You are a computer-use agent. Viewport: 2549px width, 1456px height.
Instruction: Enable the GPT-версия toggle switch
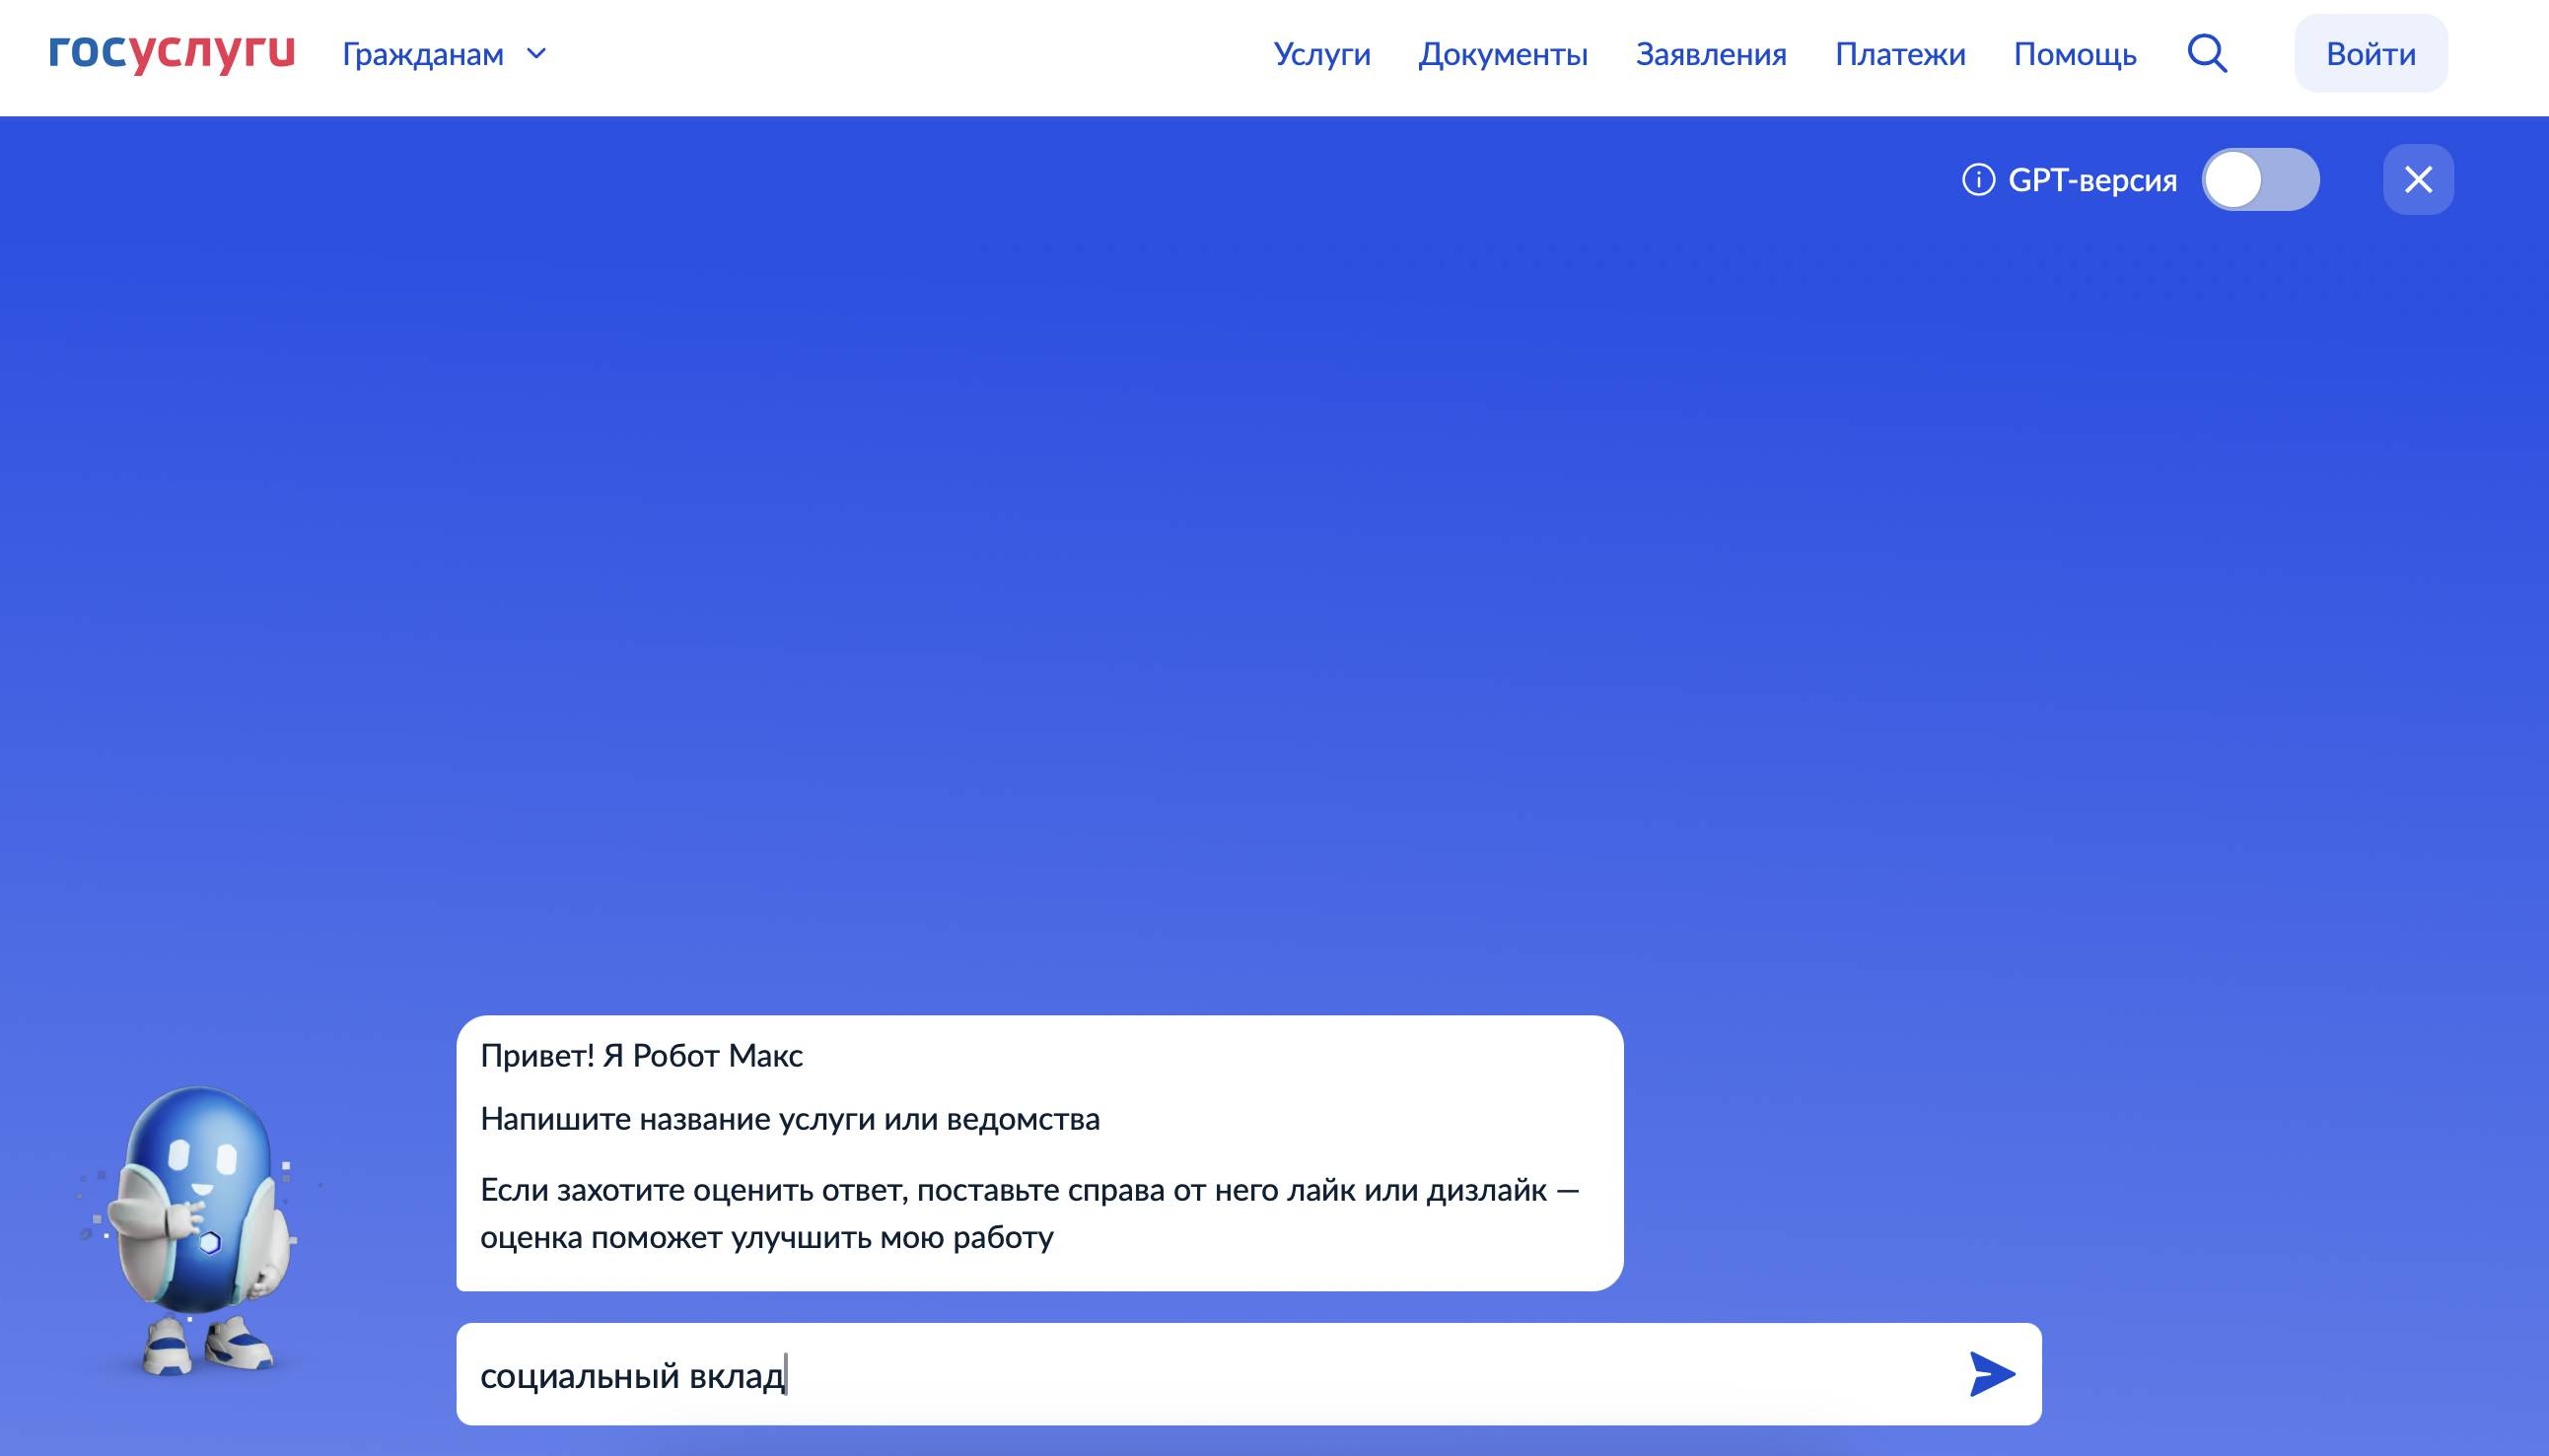(x=2260, y=180)
